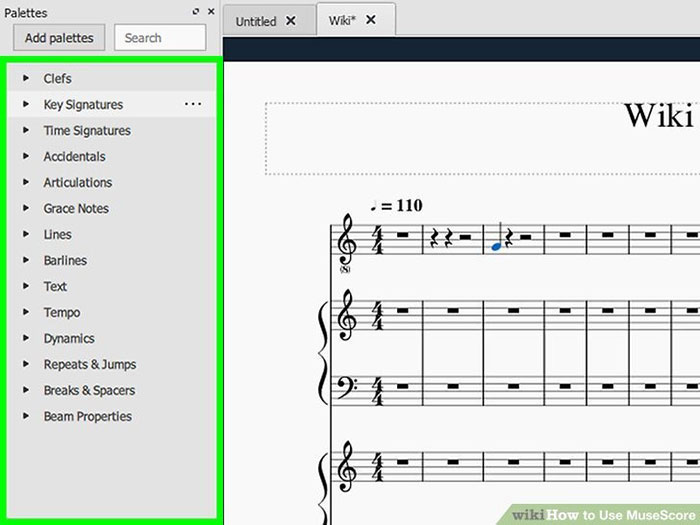Expand the Time Signatures palette arrow
Image resolution: width=700 pixels, height=525 pixels.
pos(25,130)
